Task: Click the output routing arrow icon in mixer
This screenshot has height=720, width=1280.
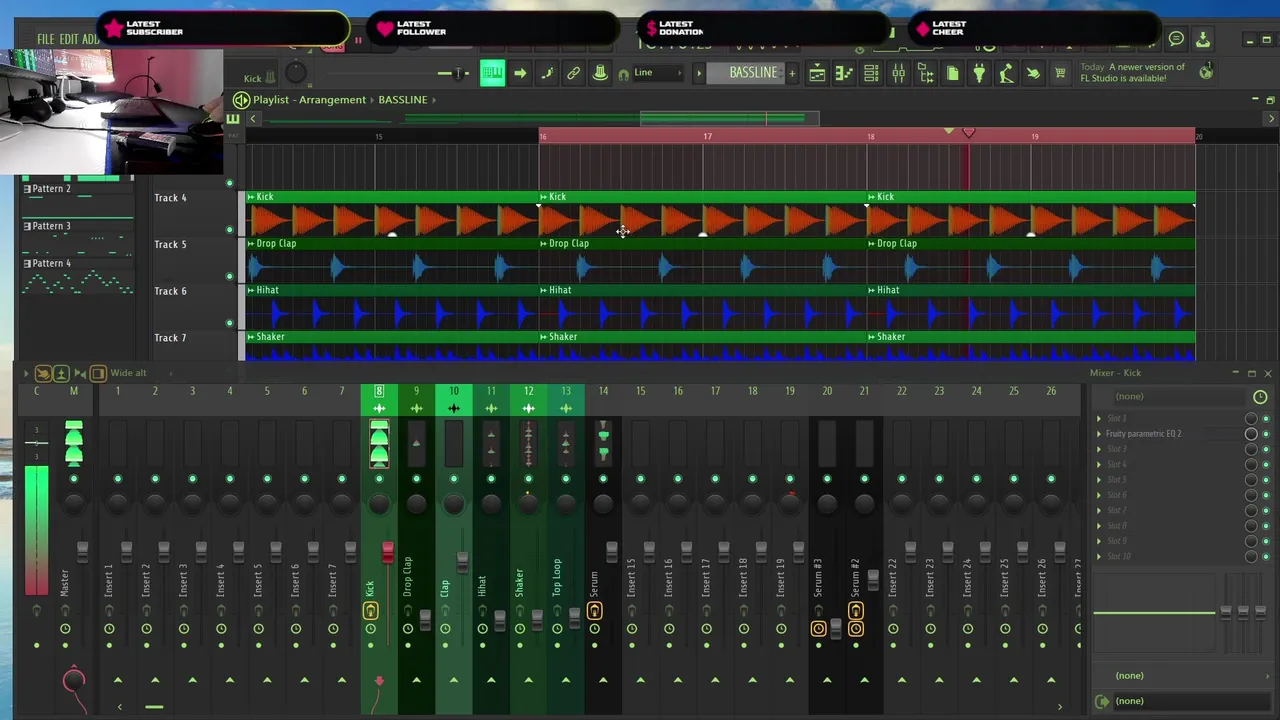Action: [1103, 701]
